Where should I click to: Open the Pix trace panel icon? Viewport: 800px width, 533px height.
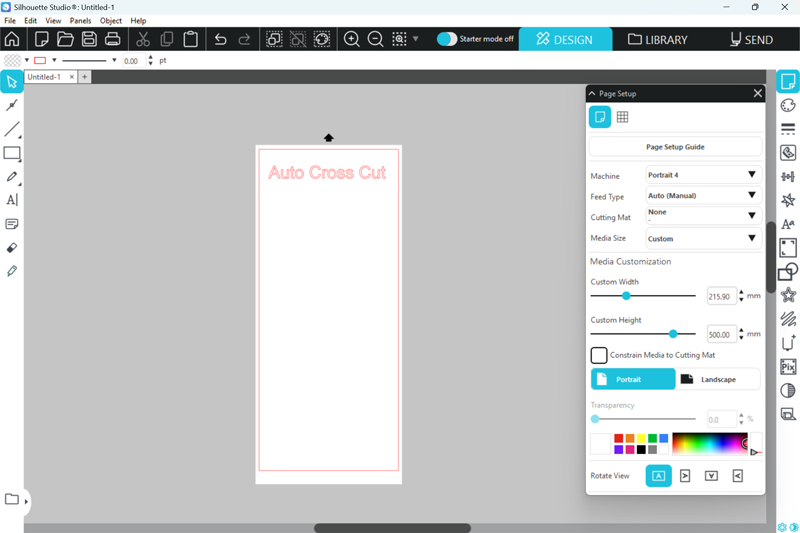point(788,367)
